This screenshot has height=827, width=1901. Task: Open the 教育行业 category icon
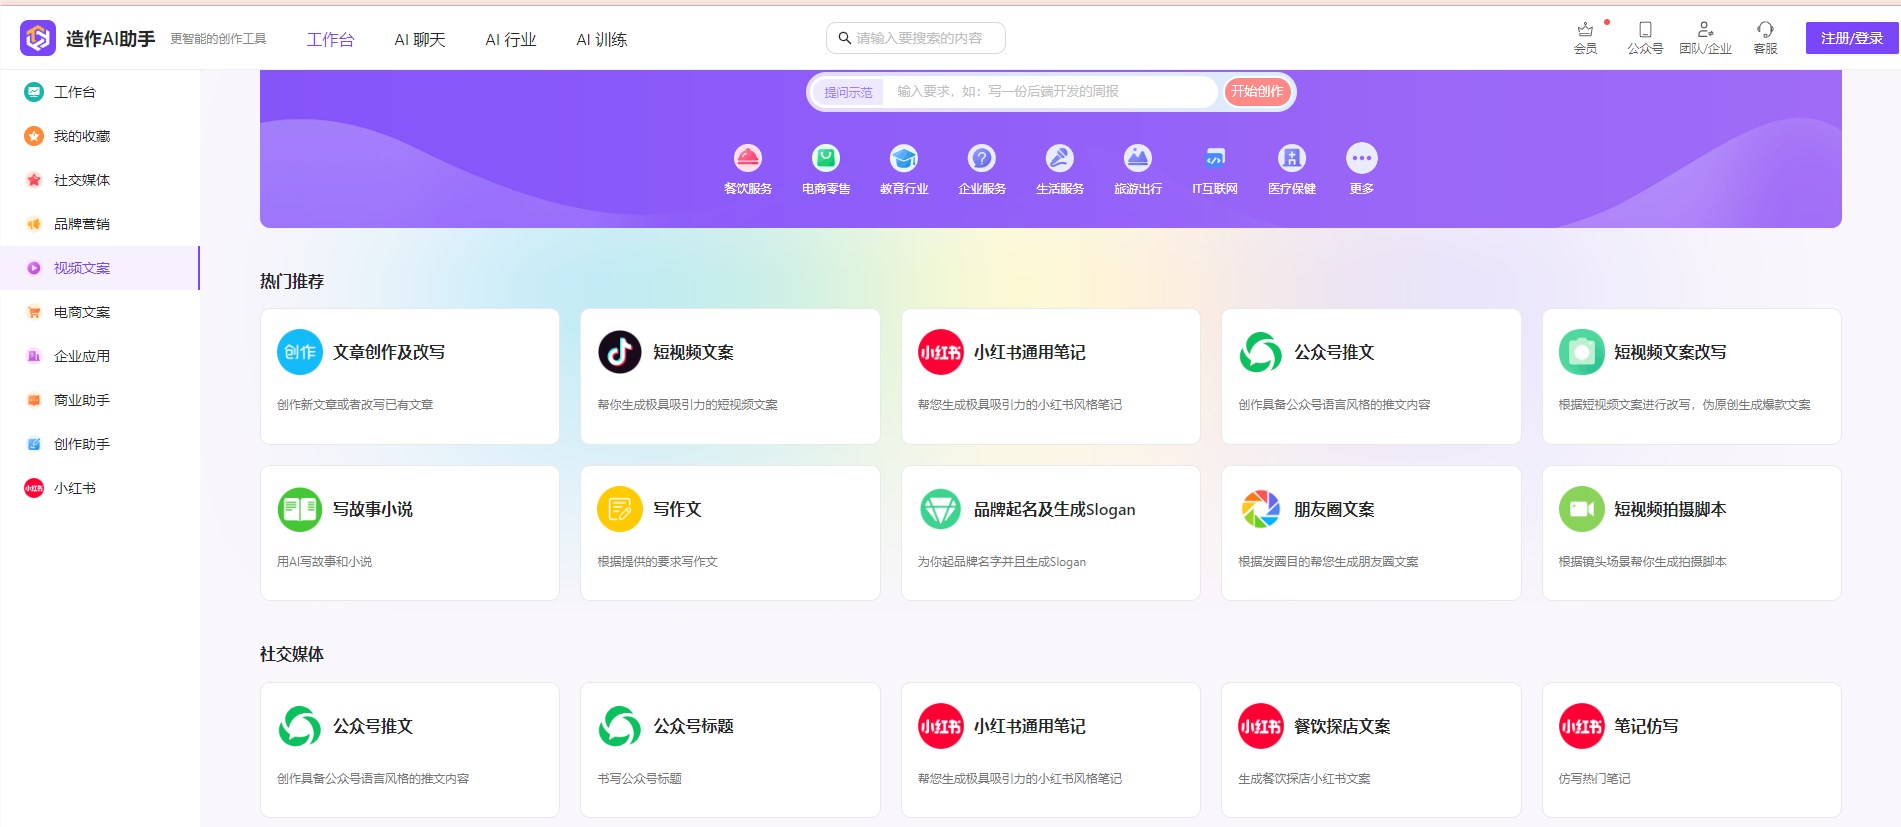(903, 159)
